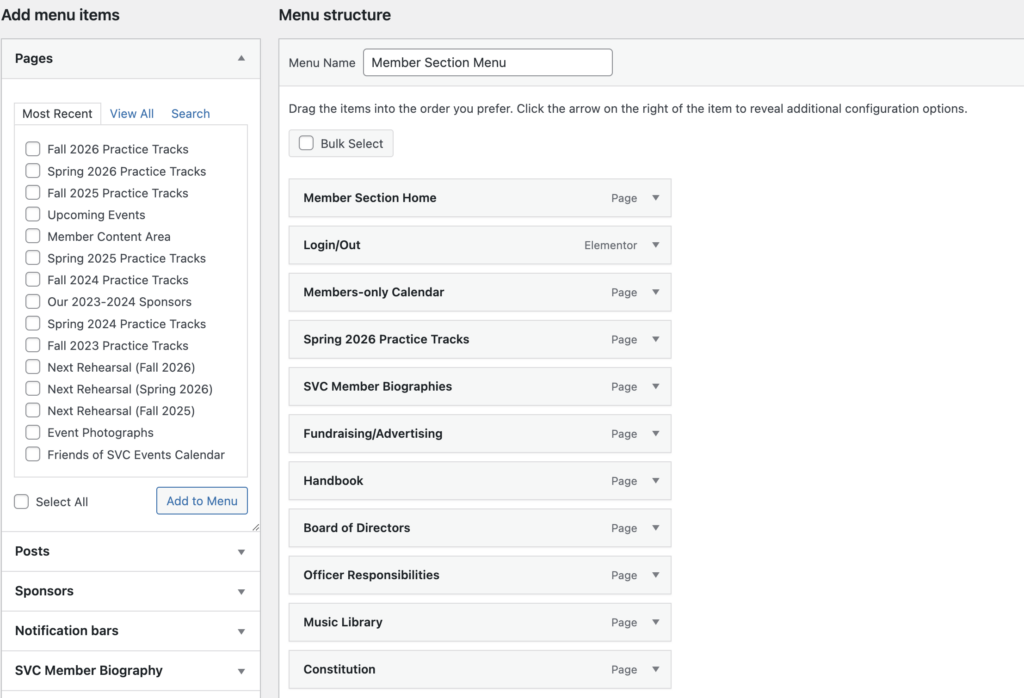Image resolution: width=1024 pixels, height=698 pixels.
Task: Open the Search tab in Pages
Action: [190, 114]
